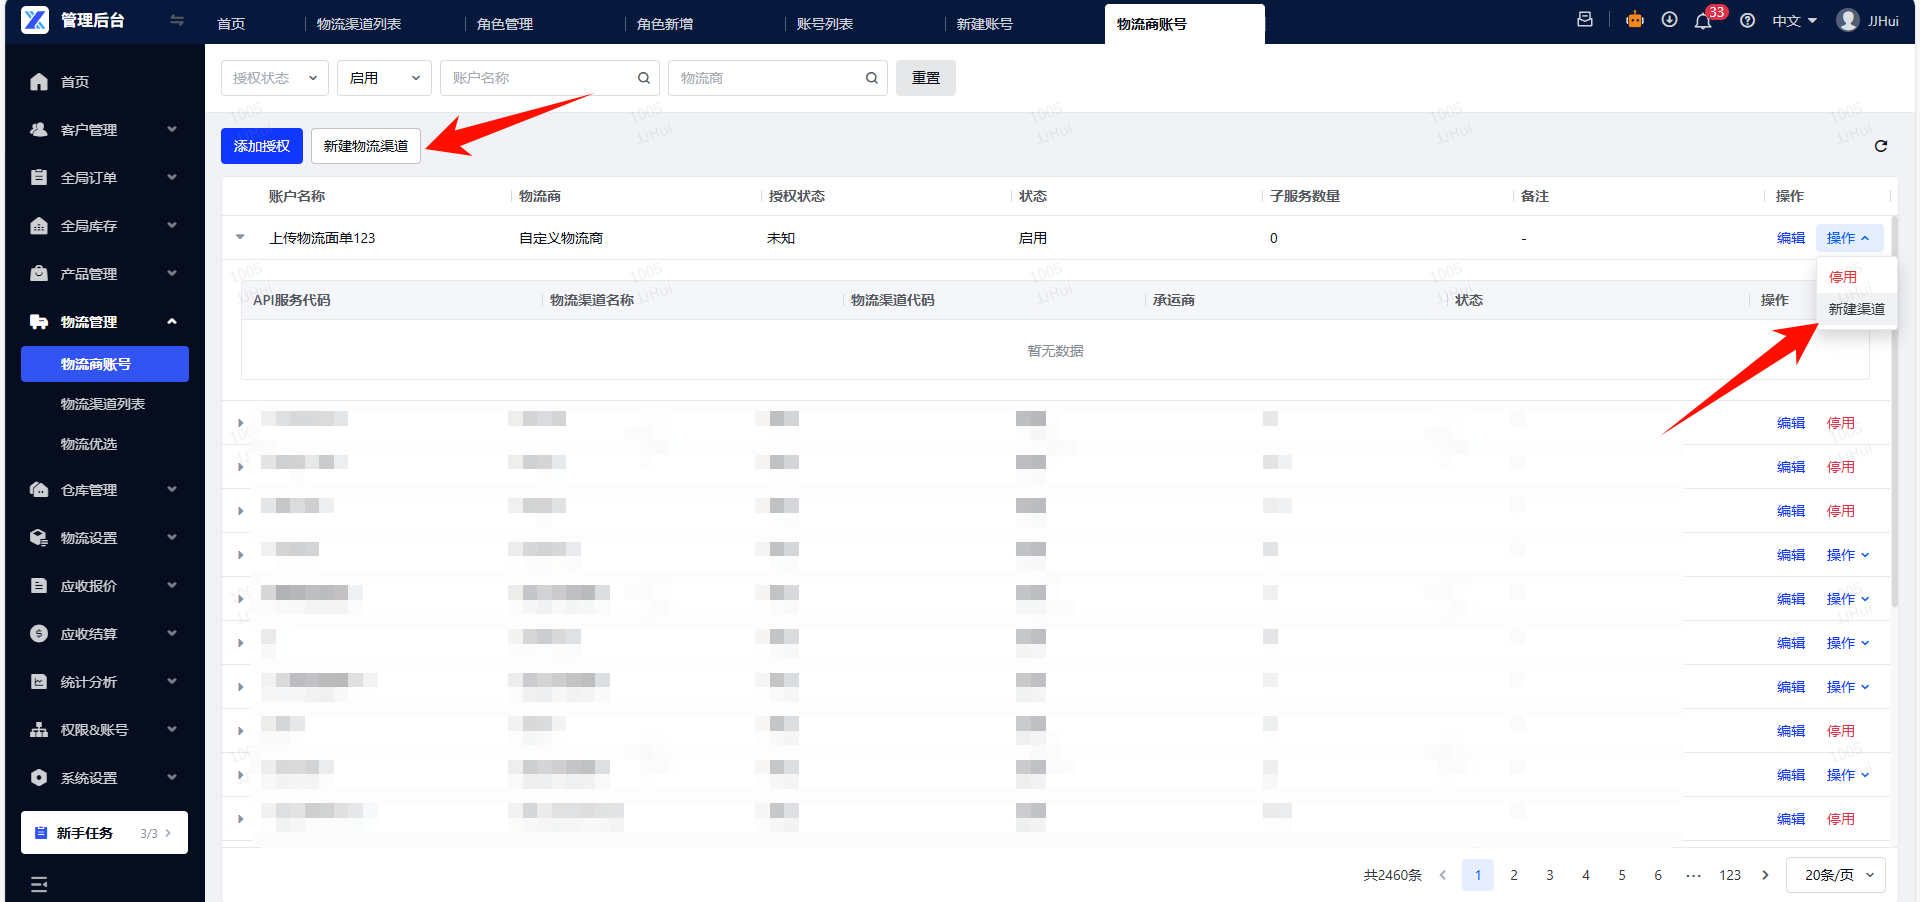The image size is (1920, 902).
Task: Click the orange robot assistant icon
Action: pos(1635,20)
